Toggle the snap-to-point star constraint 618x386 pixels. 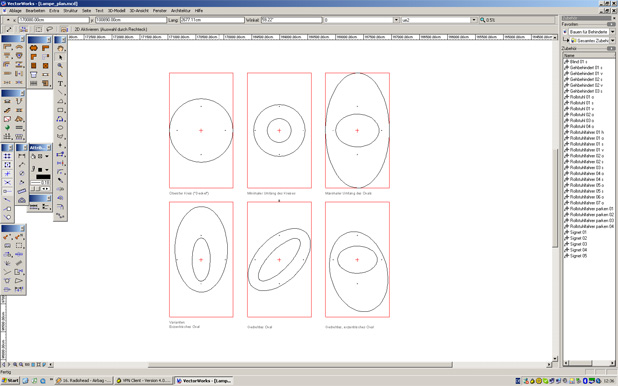tap(7, 173)
